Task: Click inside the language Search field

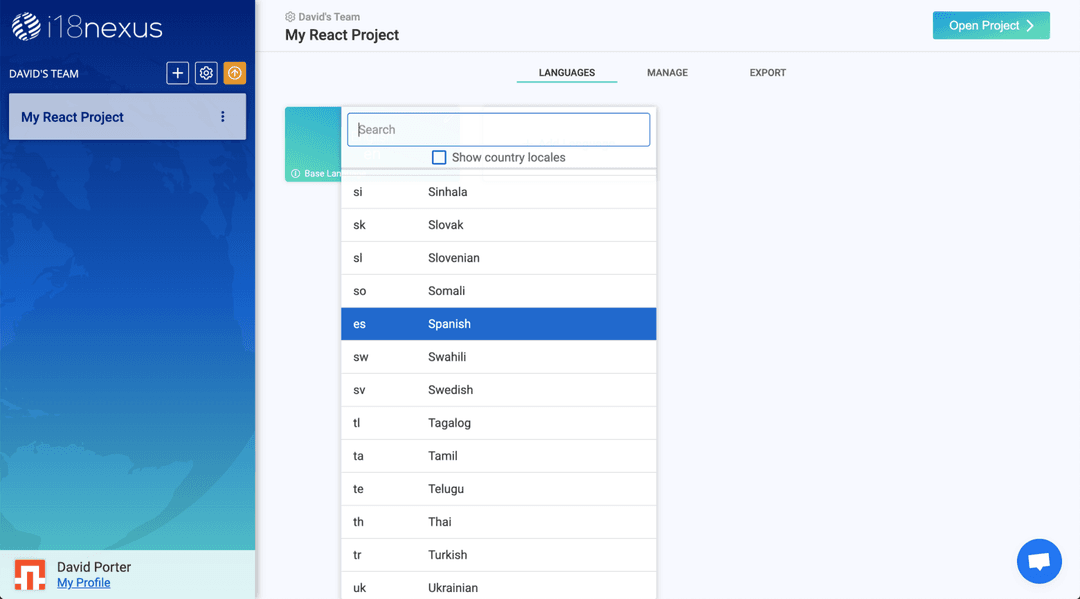Action: [498, 129]
